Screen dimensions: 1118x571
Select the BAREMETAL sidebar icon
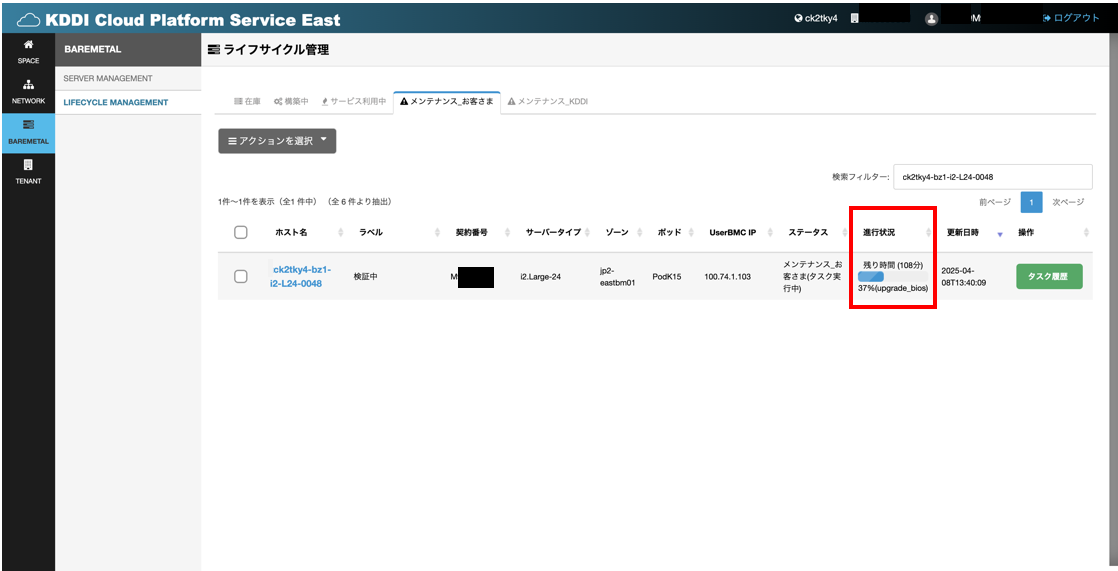tap(29, 125)
